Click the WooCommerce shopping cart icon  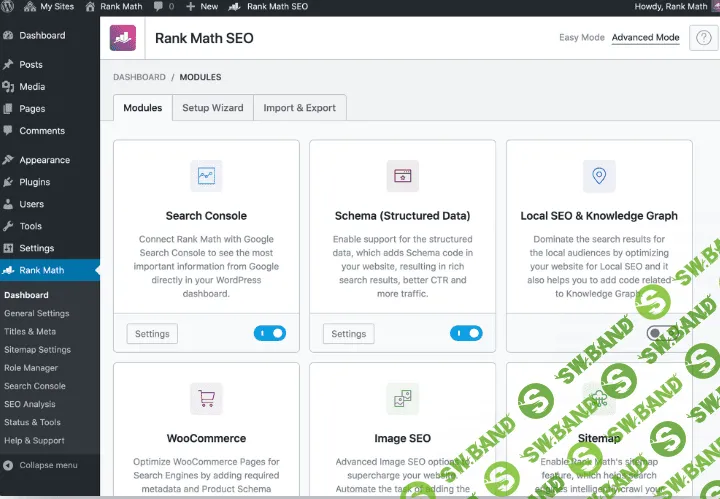[x=206, y=398]
